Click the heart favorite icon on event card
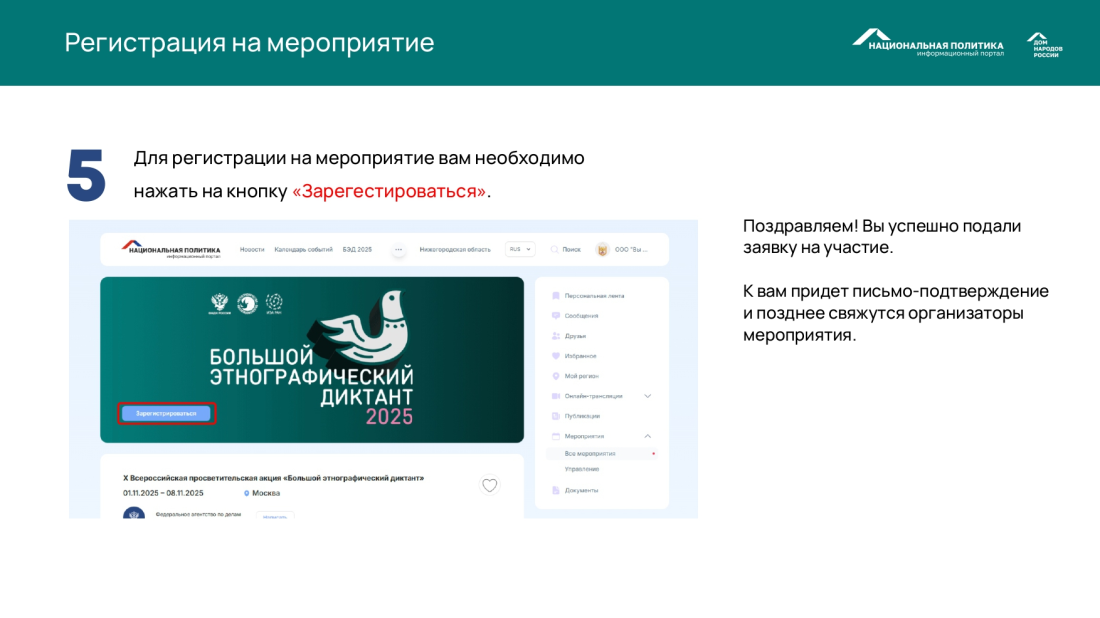 pyautogui.click(x=490, y=485)
